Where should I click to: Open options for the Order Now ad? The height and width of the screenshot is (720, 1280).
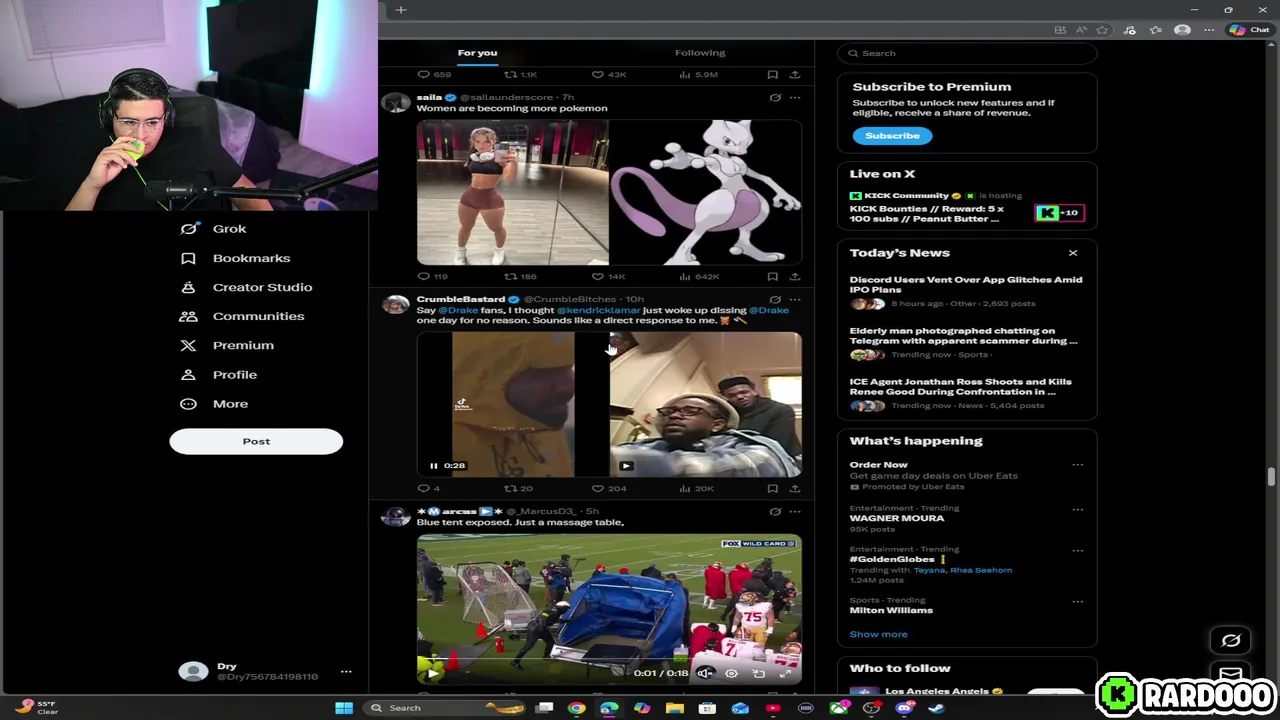point(1077,465)
